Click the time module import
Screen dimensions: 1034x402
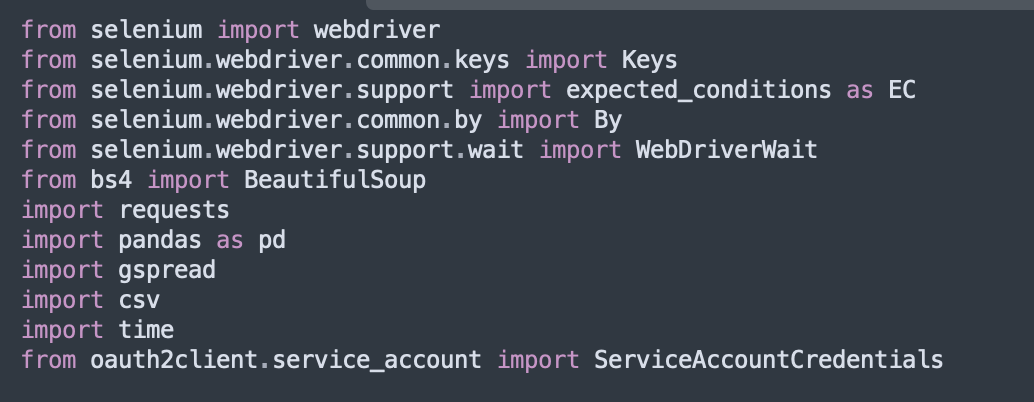pyautogui.click(x=146, y=330)
